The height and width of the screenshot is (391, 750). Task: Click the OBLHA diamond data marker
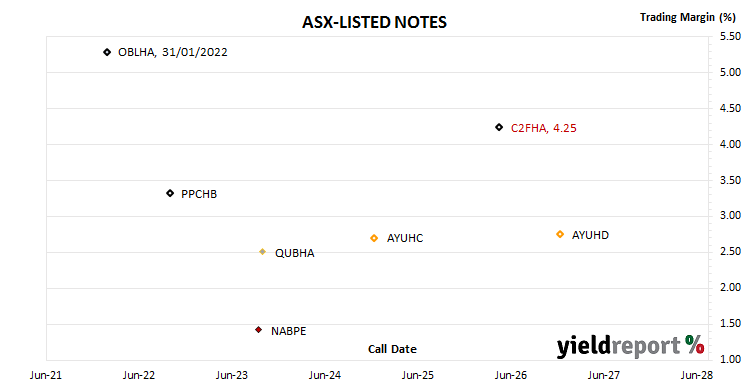107,52
